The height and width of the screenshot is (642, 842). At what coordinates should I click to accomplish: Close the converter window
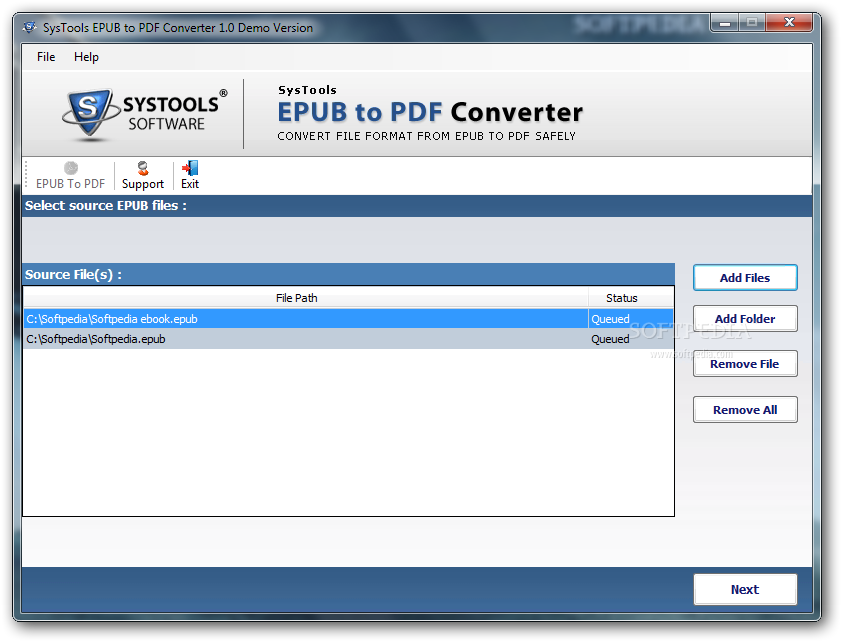point(789,23)
